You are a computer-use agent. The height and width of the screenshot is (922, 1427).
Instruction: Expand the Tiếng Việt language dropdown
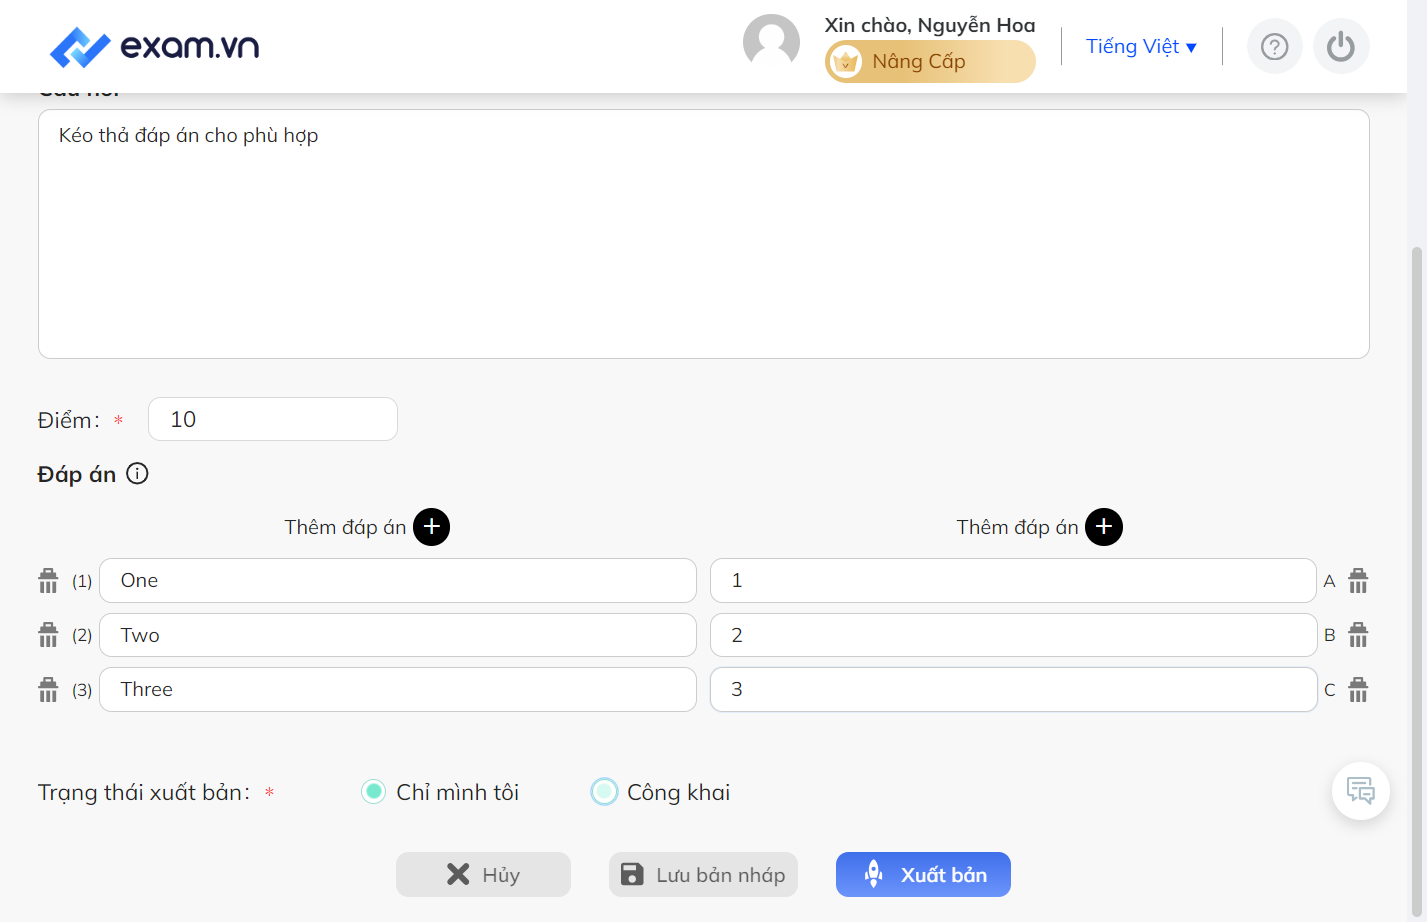click(1141, 46)
